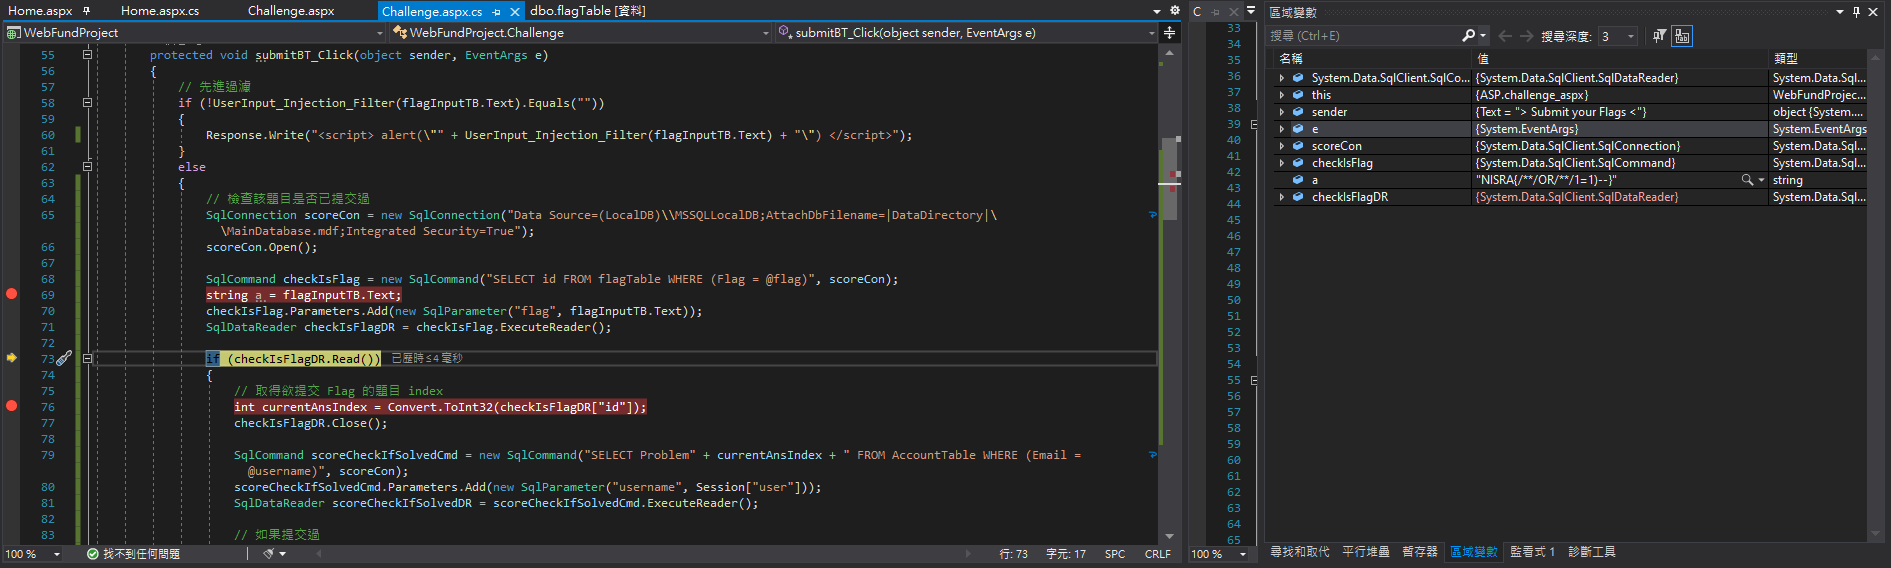
Task: Open the text visualizer for variable a
Action: pyautogui.click(x=1747, y=180)
